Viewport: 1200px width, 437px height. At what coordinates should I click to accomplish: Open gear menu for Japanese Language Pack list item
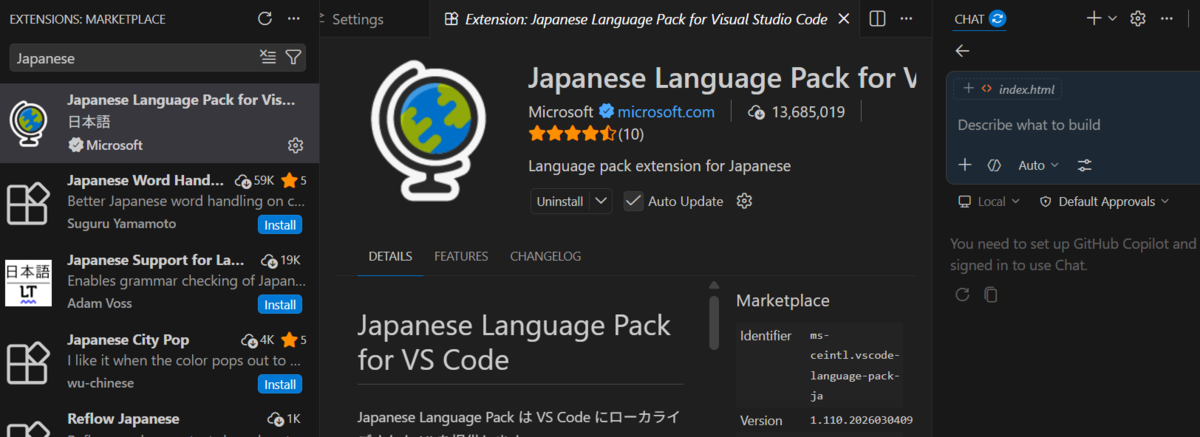coord(295,145)
